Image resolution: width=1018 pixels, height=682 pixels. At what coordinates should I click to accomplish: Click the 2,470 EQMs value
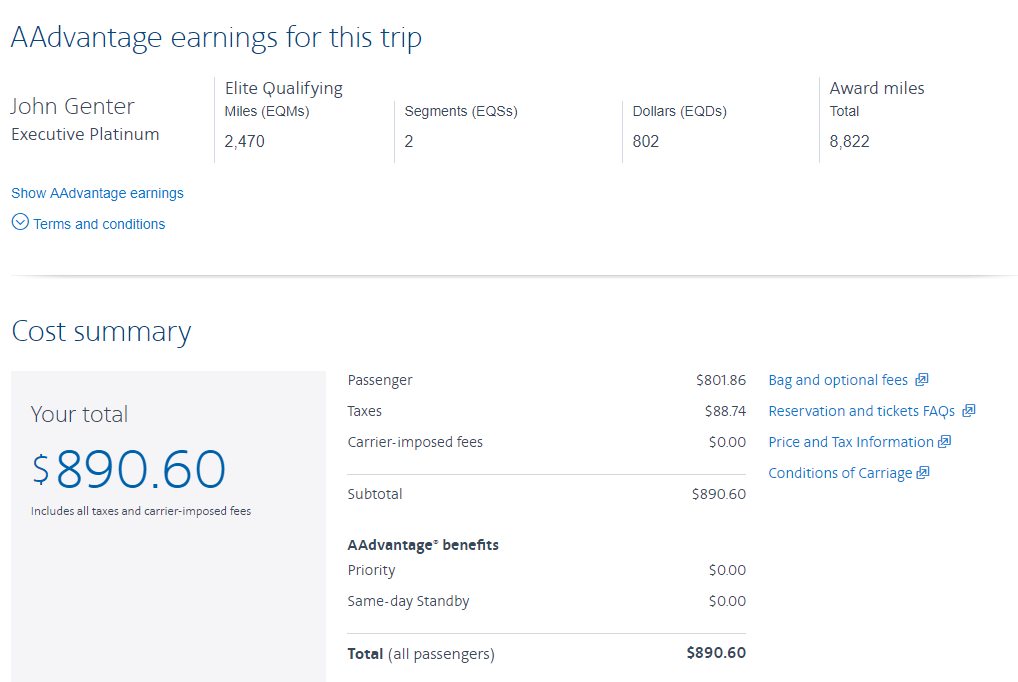(245, 141)
